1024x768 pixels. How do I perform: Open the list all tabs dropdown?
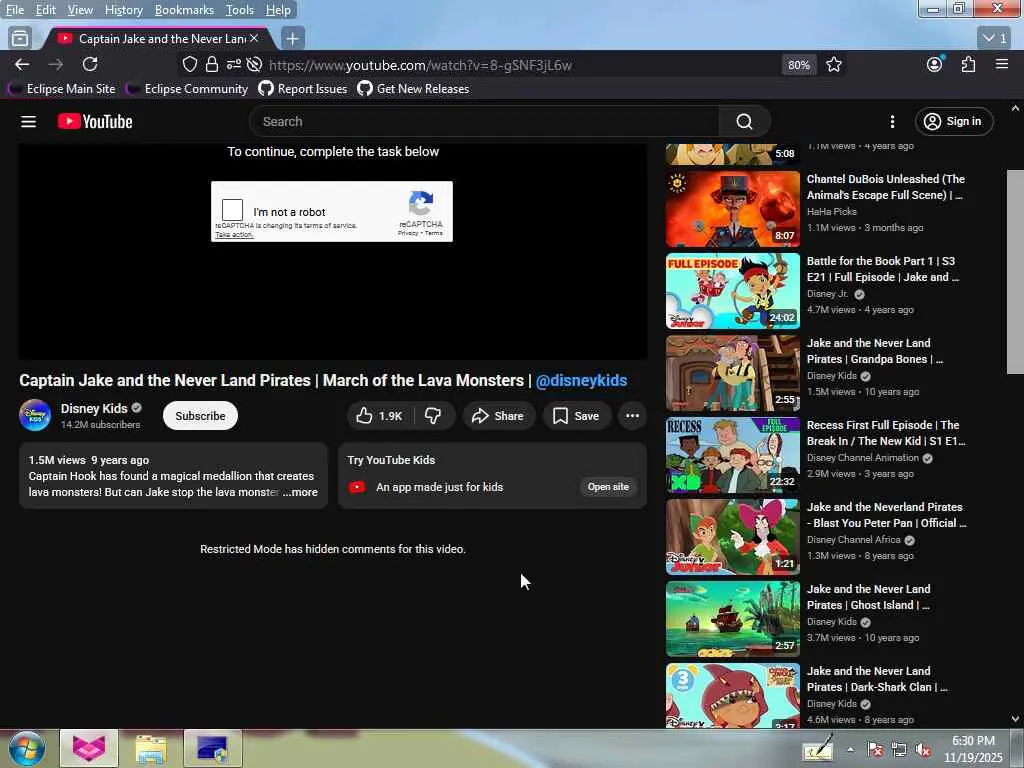995,39
